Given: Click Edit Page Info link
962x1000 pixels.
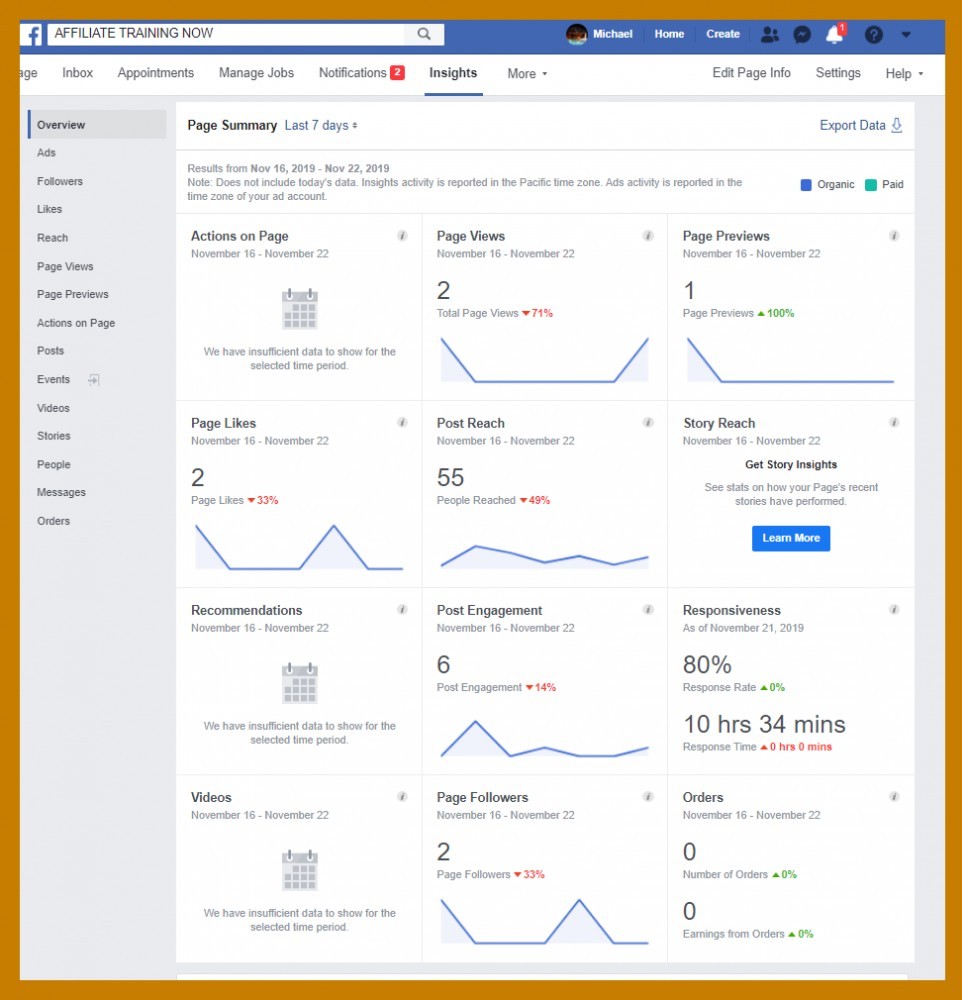Looking at the screenshot, I should point(751,73).
